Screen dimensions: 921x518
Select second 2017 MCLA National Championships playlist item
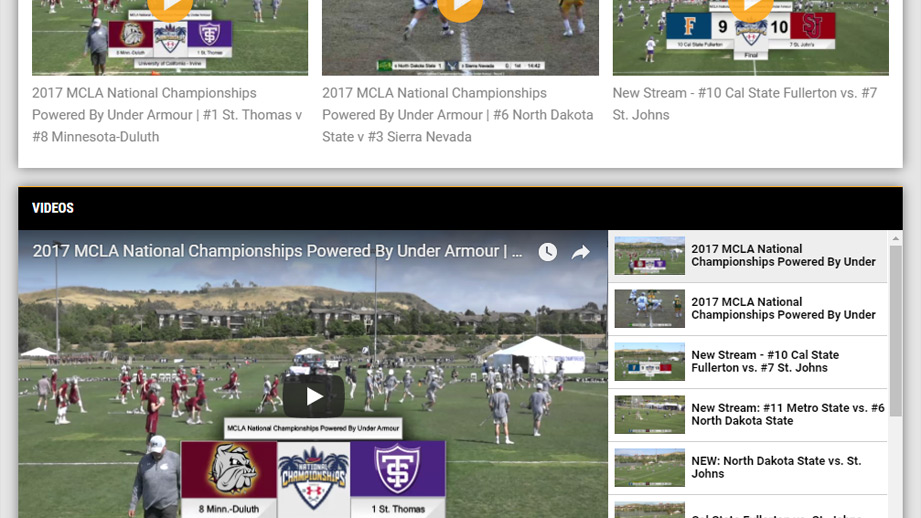(748, 309)
